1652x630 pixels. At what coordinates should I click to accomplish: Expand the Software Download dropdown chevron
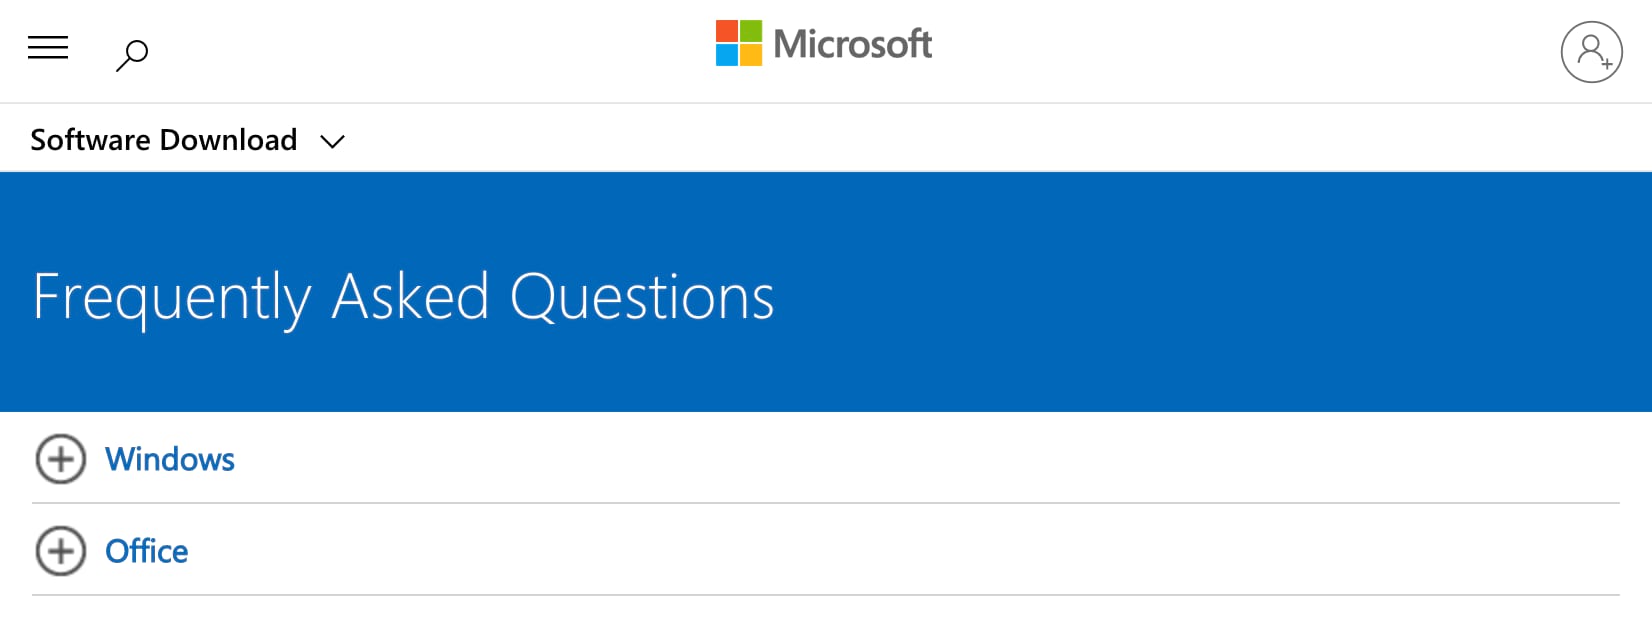pos(332,142)
